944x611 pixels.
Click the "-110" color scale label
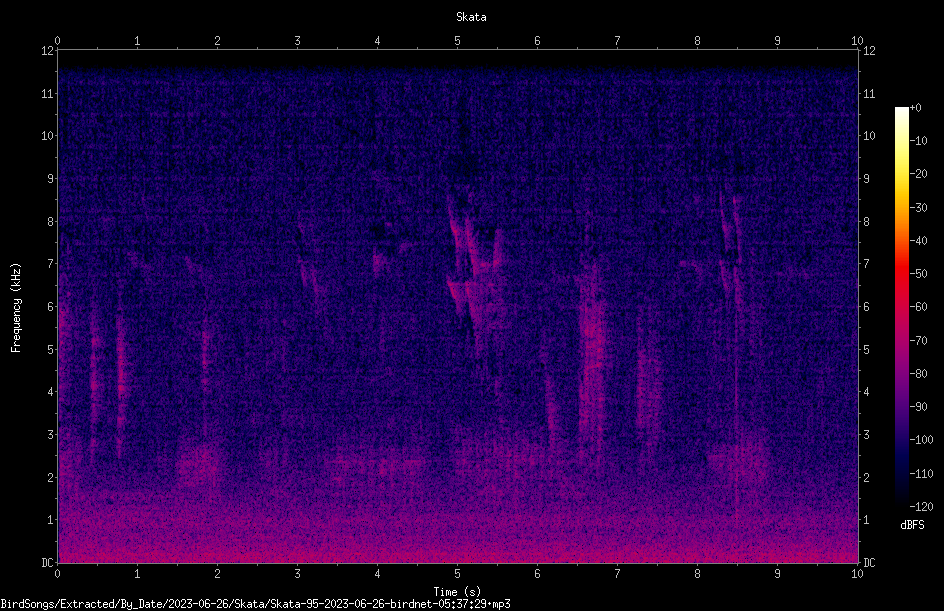click(922, 474)
